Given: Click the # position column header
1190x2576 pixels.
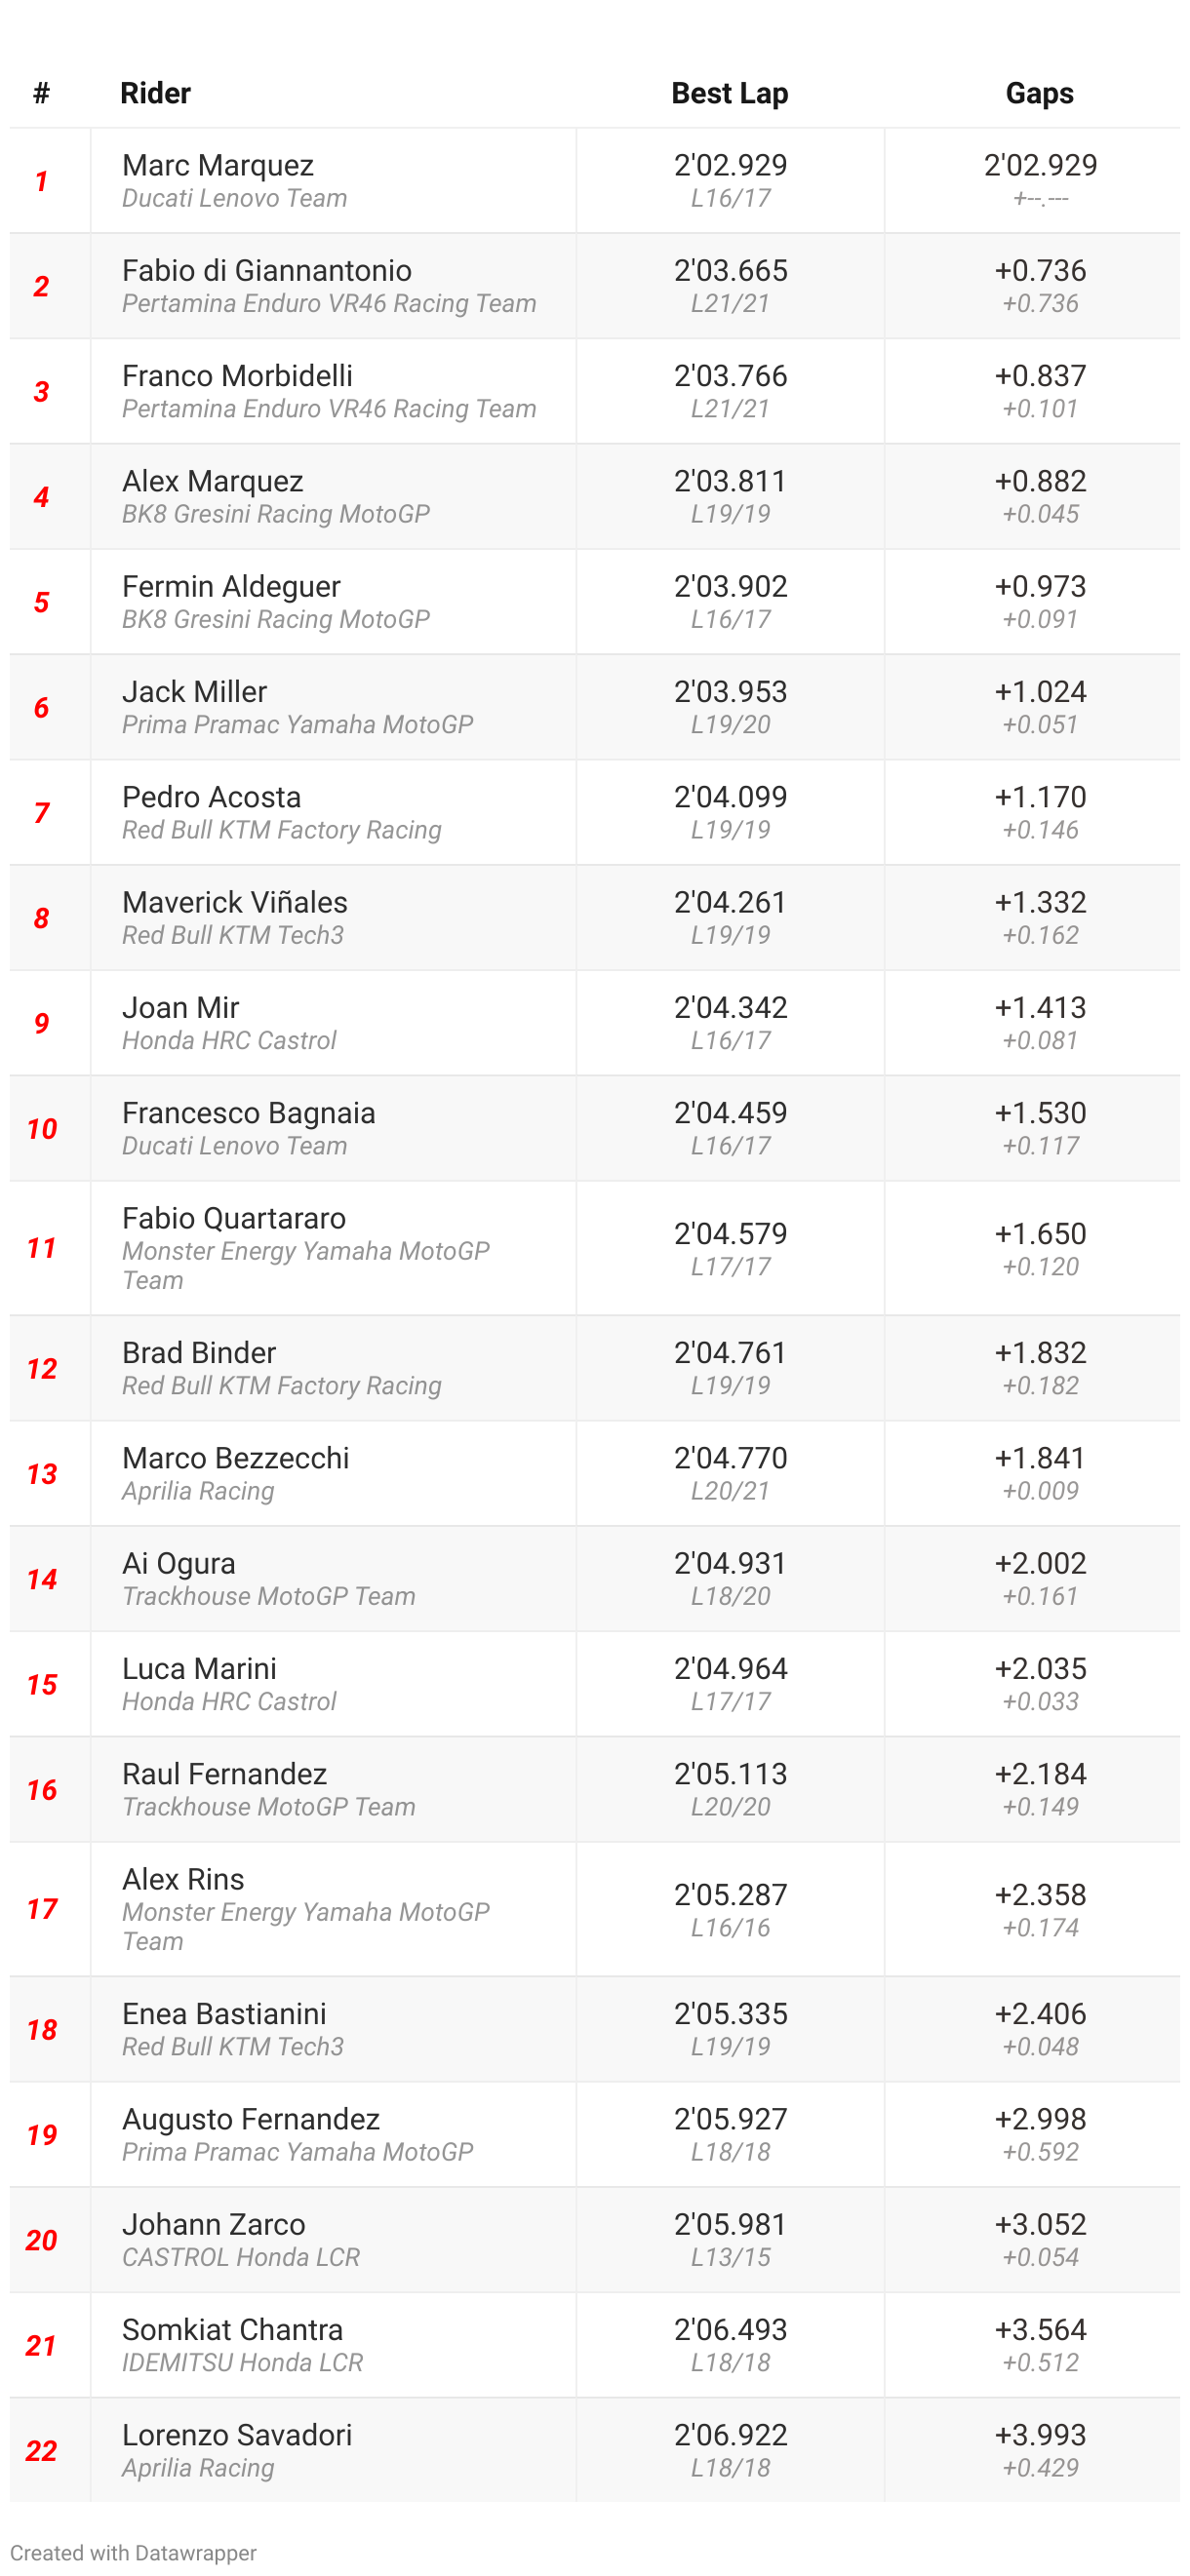Looking at the screenshot, I should click(x=41, y=93).
